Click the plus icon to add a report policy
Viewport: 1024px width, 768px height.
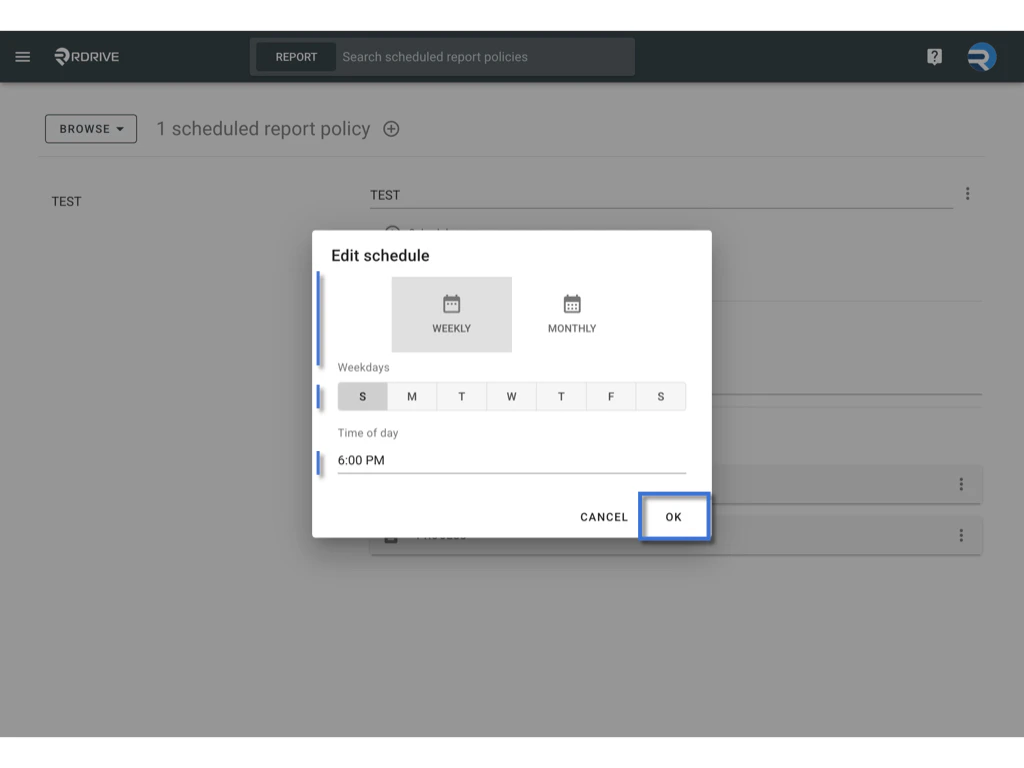tap(391, 129)
